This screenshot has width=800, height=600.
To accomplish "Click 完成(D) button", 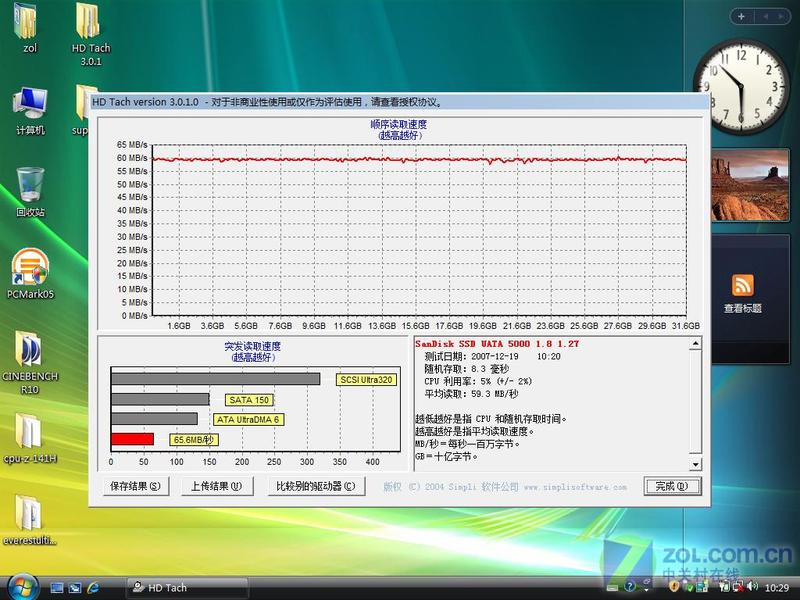I will click(672, 486).
